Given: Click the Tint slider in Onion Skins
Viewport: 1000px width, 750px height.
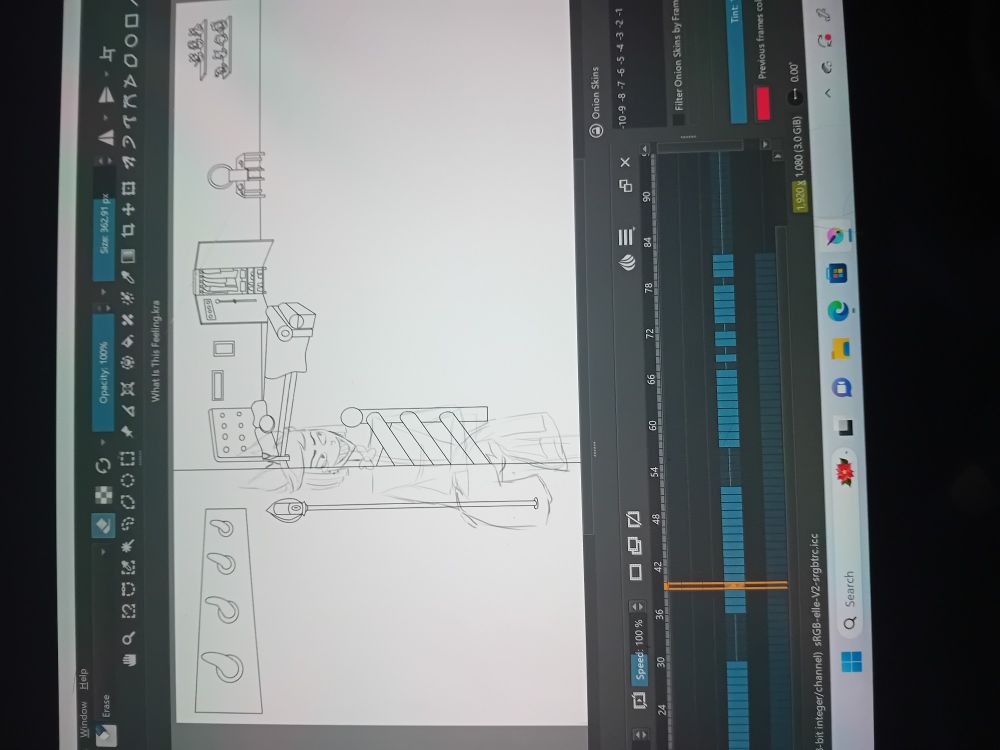Looking at the screenshot, I should click(737, 61).
